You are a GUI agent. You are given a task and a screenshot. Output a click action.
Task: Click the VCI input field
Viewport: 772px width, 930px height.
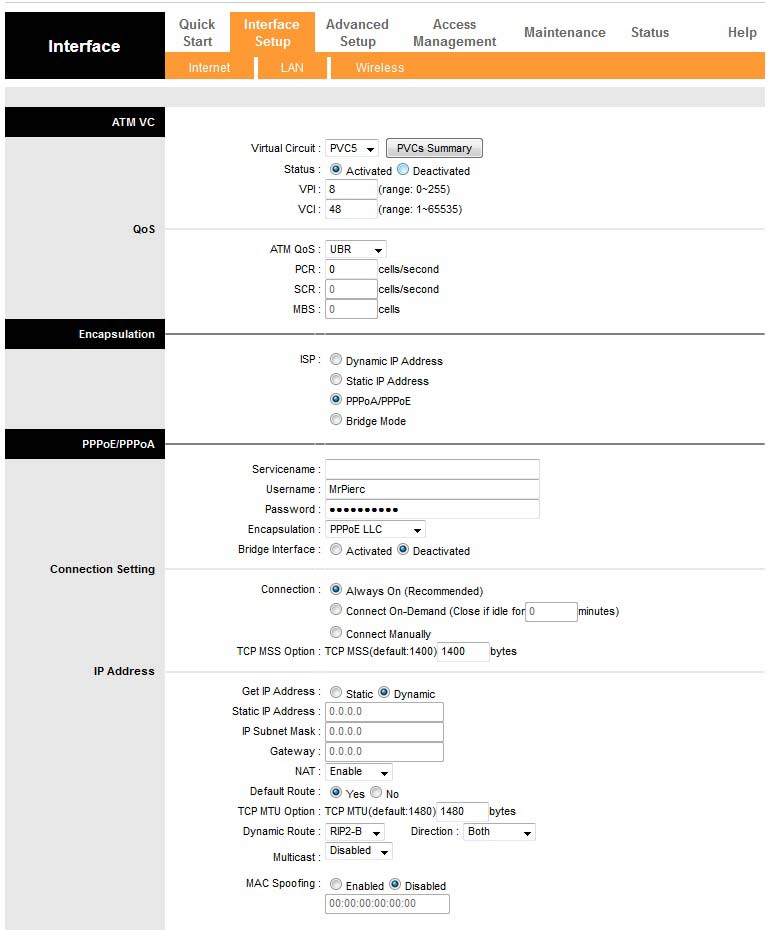(351, 209)
